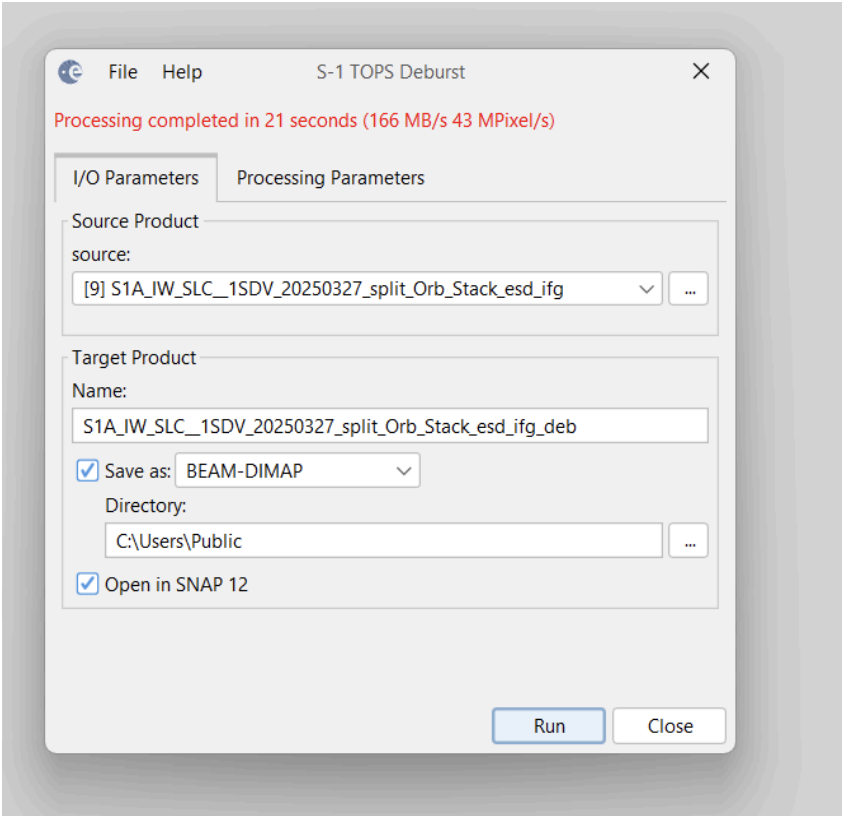Uncheck the Open in SNAP 12 checkbox

[88, 584]
